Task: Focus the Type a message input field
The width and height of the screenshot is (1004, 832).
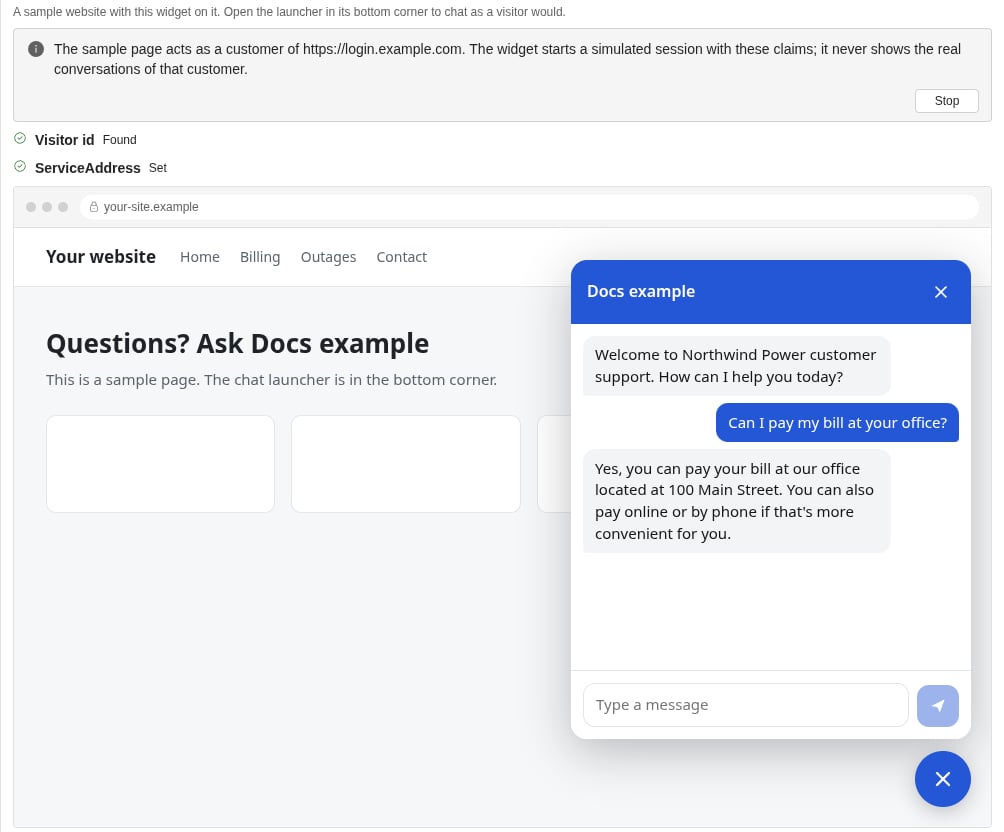Action: point(745,705)
